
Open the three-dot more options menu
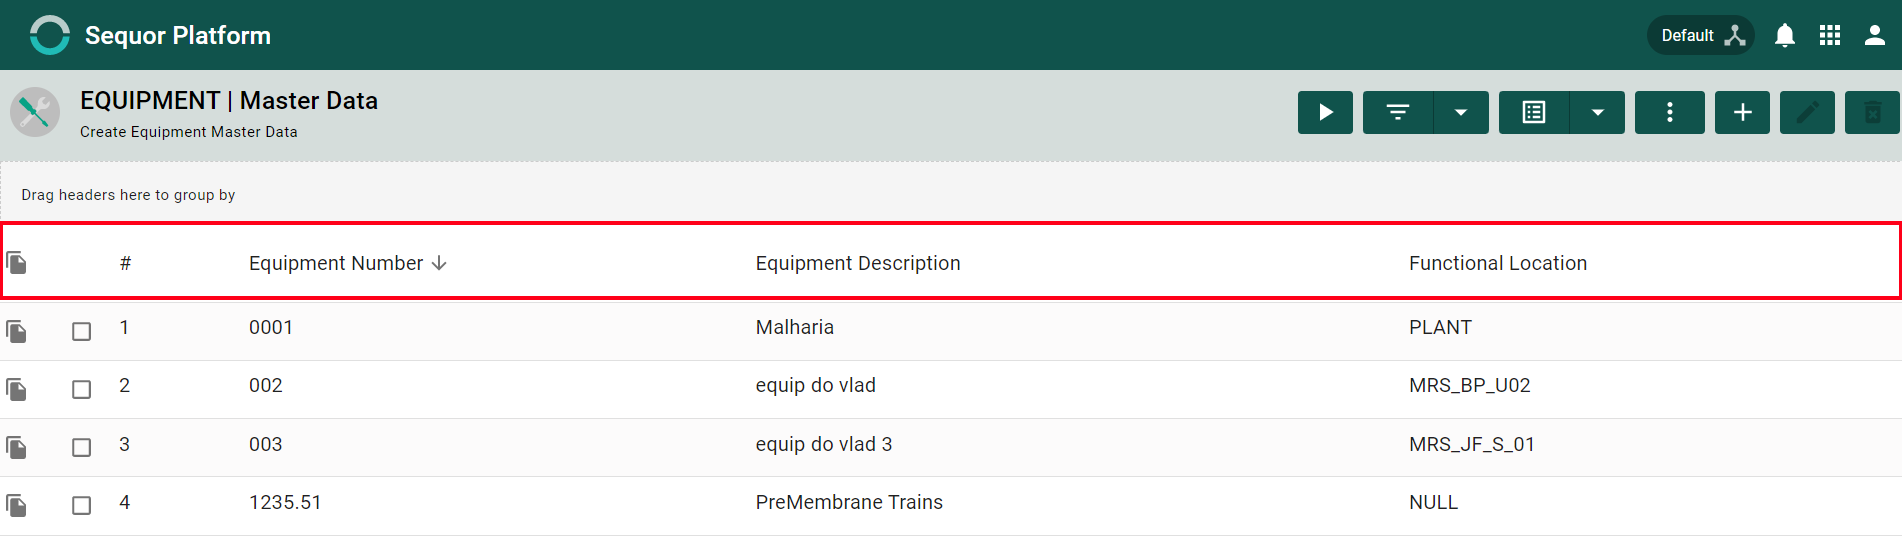pyautogui.click(x=1670, y=112)
